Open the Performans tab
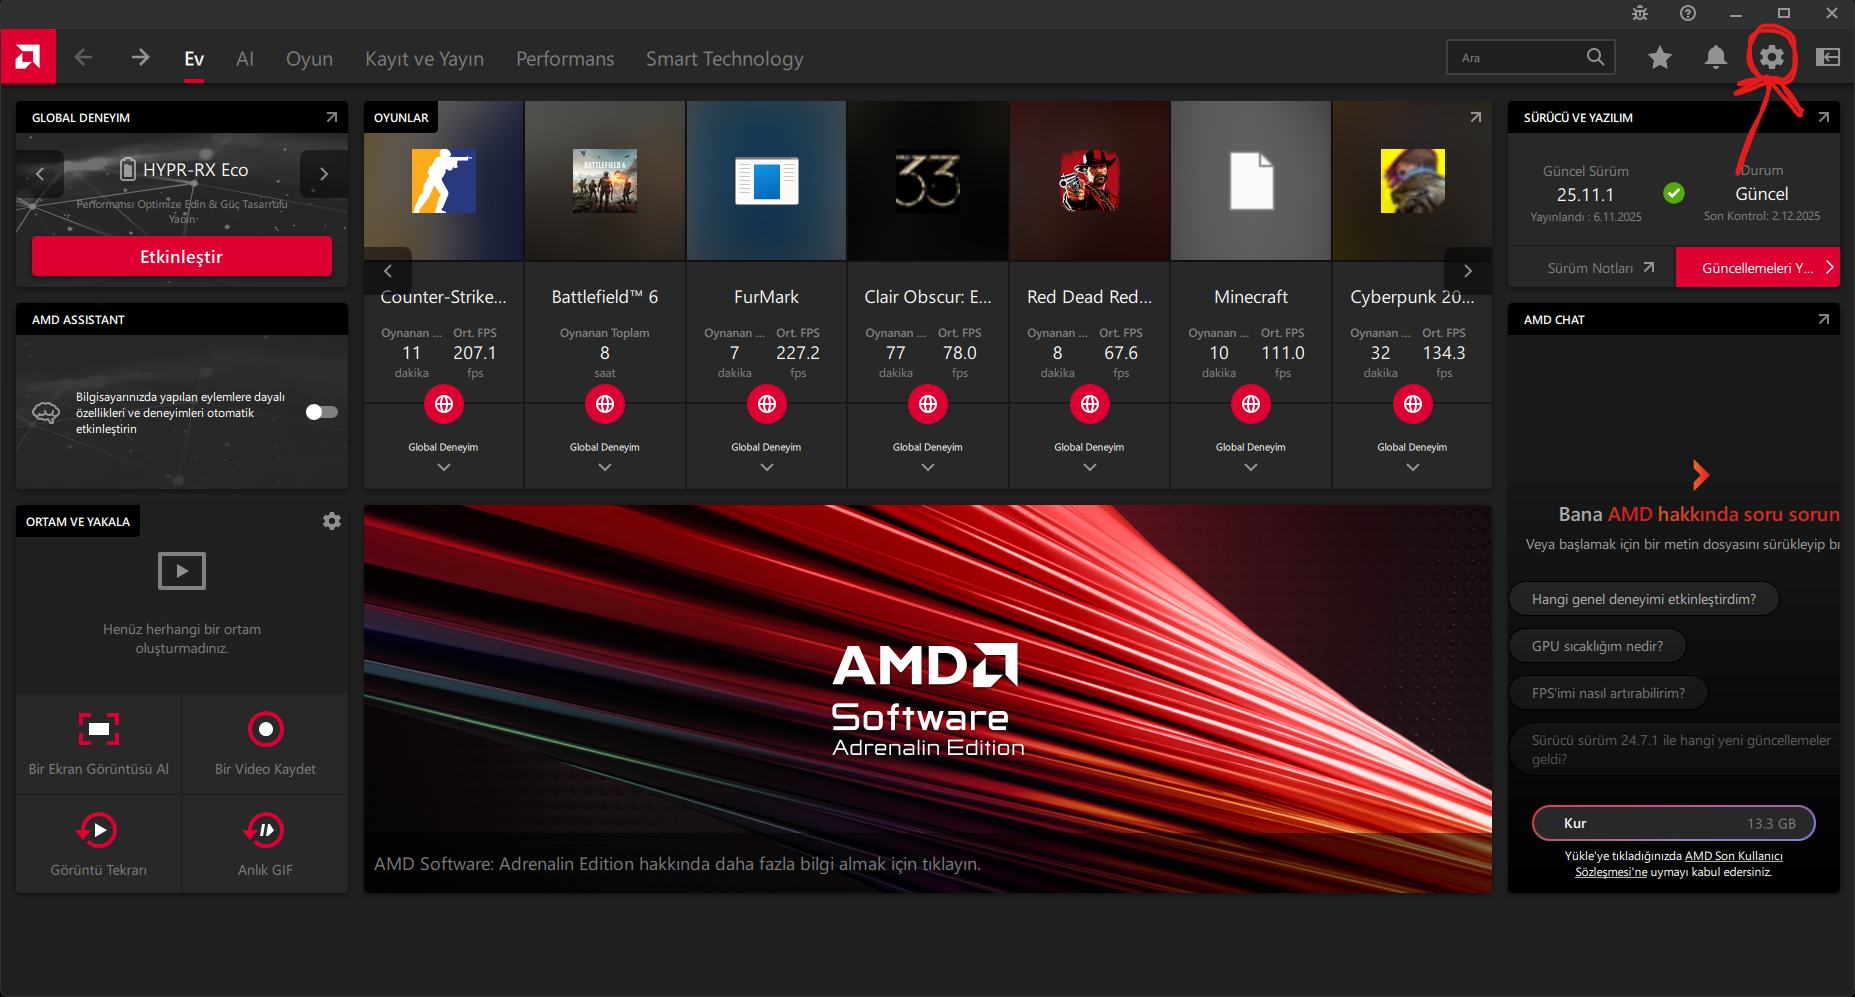1855x997 pixels. [565, 59]
